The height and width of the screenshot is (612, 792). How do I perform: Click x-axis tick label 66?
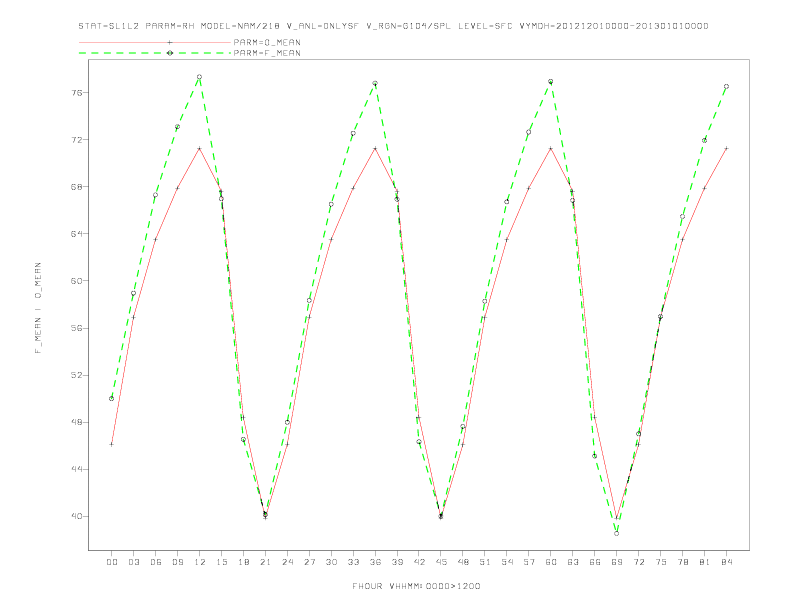595,562
